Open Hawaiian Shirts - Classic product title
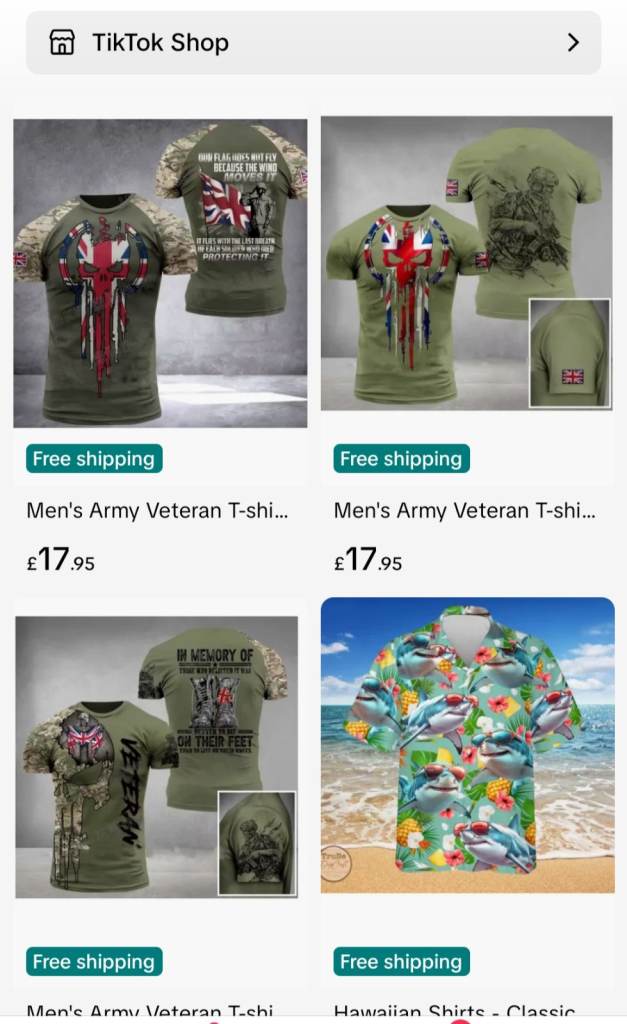Image resolution: width=627 pixels, height=1024 pixels. point(454,1013)
